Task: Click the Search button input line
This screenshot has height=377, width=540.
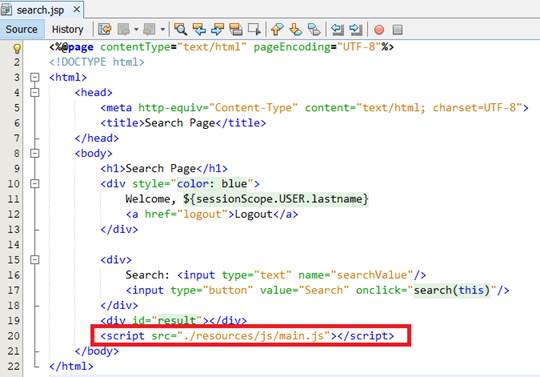Action: coord(318,290)
